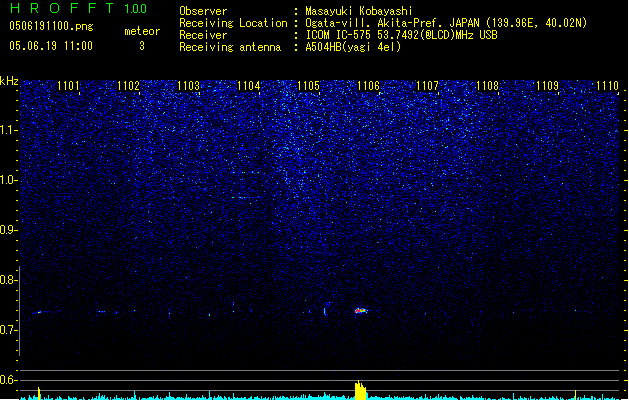Click the kHz axis unit label
629x400 pixels.
[x=9, y=81]
